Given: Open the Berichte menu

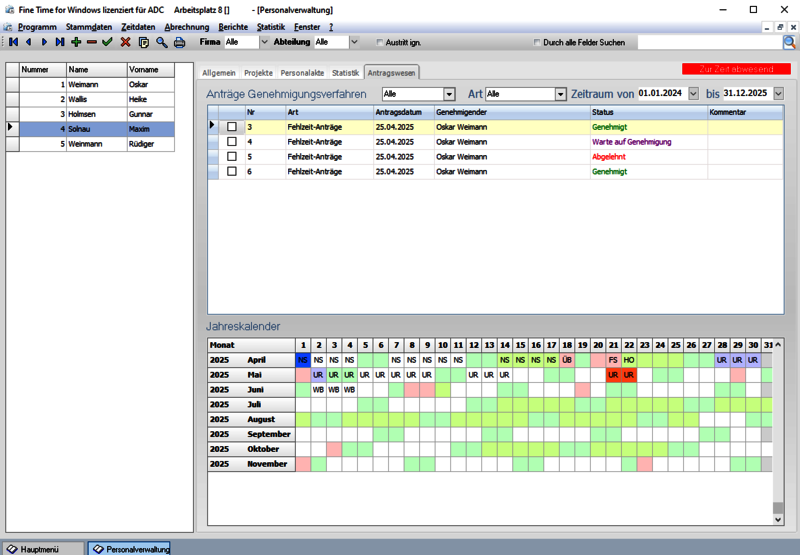Looking at the screenshot, I should point(233,27).
